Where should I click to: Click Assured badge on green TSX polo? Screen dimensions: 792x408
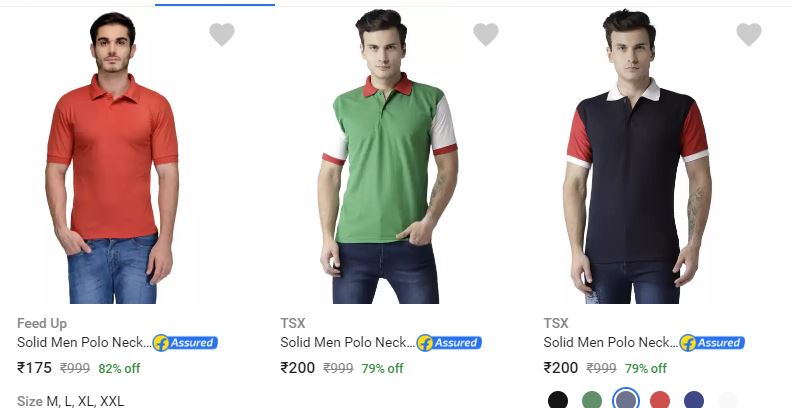(x=449, y=343)
